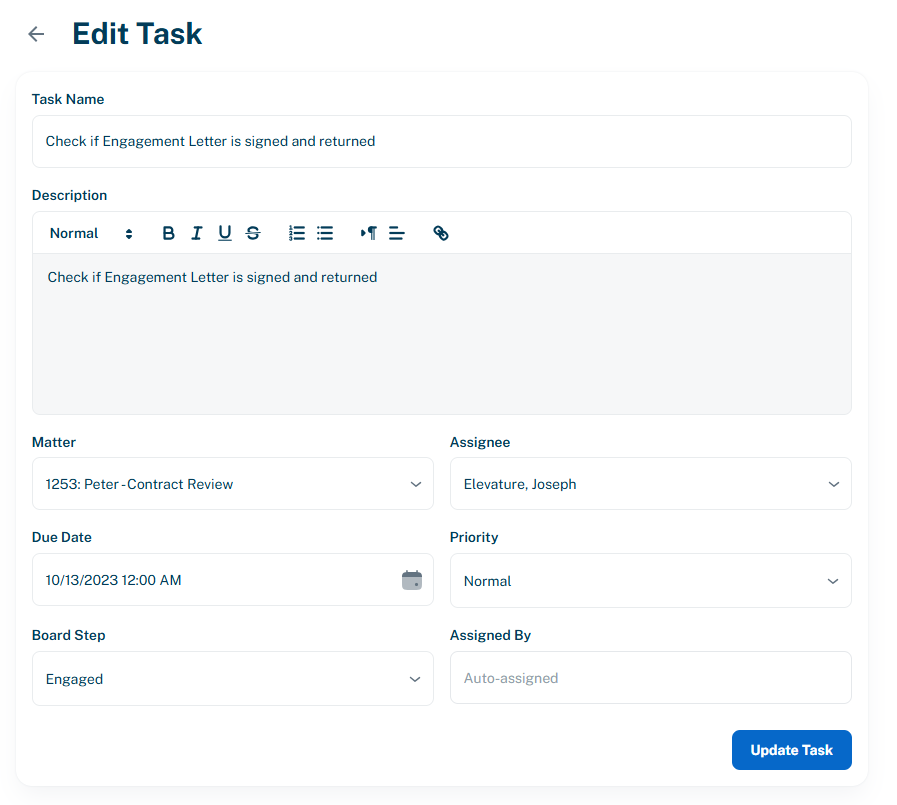Image resolution: width=897 pixels, height=805 pixels.
Task: Increase text indent in the description editor
Action: tap(368, 232)
